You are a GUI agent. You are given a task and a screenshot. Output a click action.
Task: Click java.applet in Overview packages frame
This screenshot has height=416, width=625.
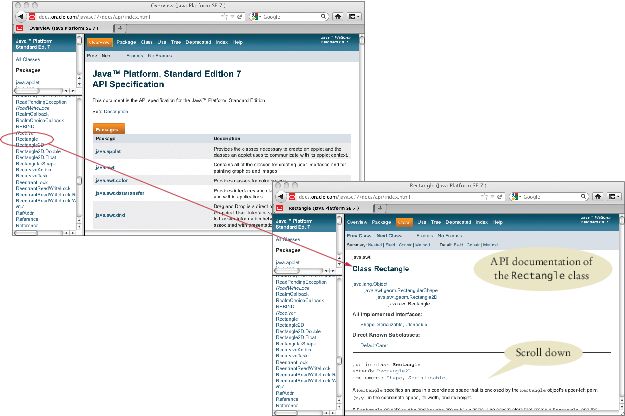click(x=28, y=82)
